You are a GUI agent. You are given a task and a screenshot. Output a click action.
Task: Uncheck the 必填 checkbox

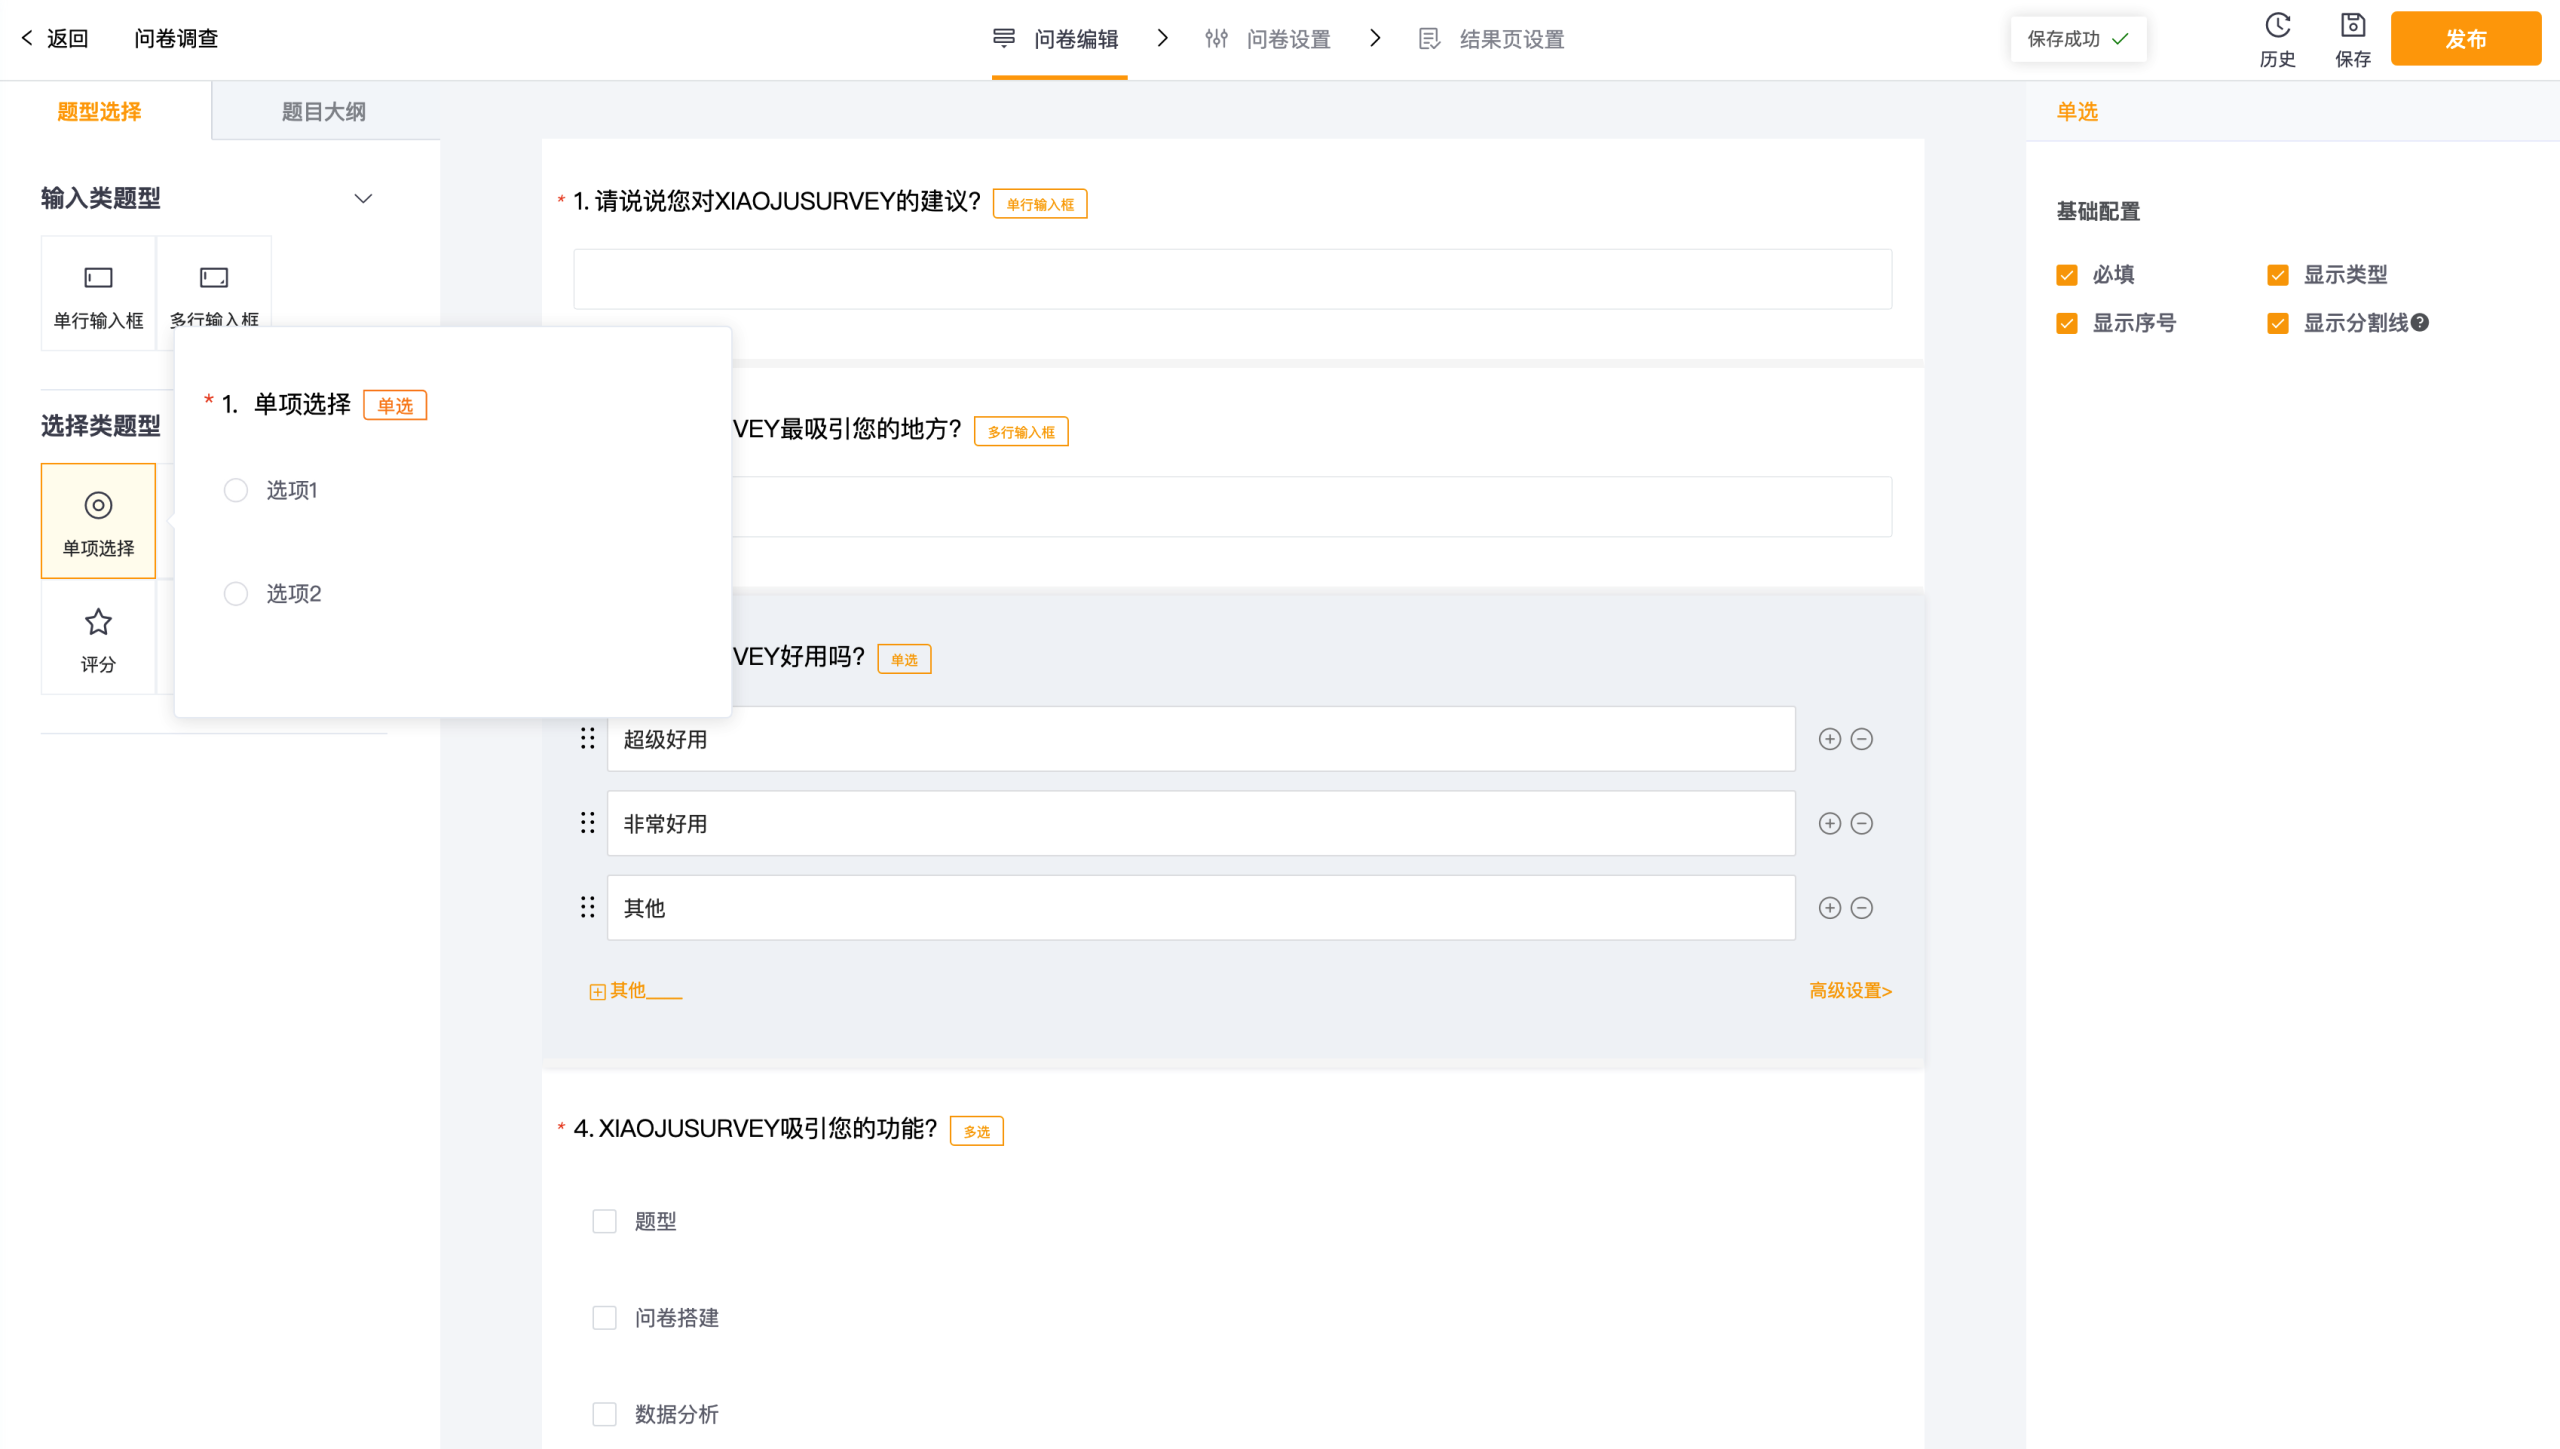(2067, 275)
